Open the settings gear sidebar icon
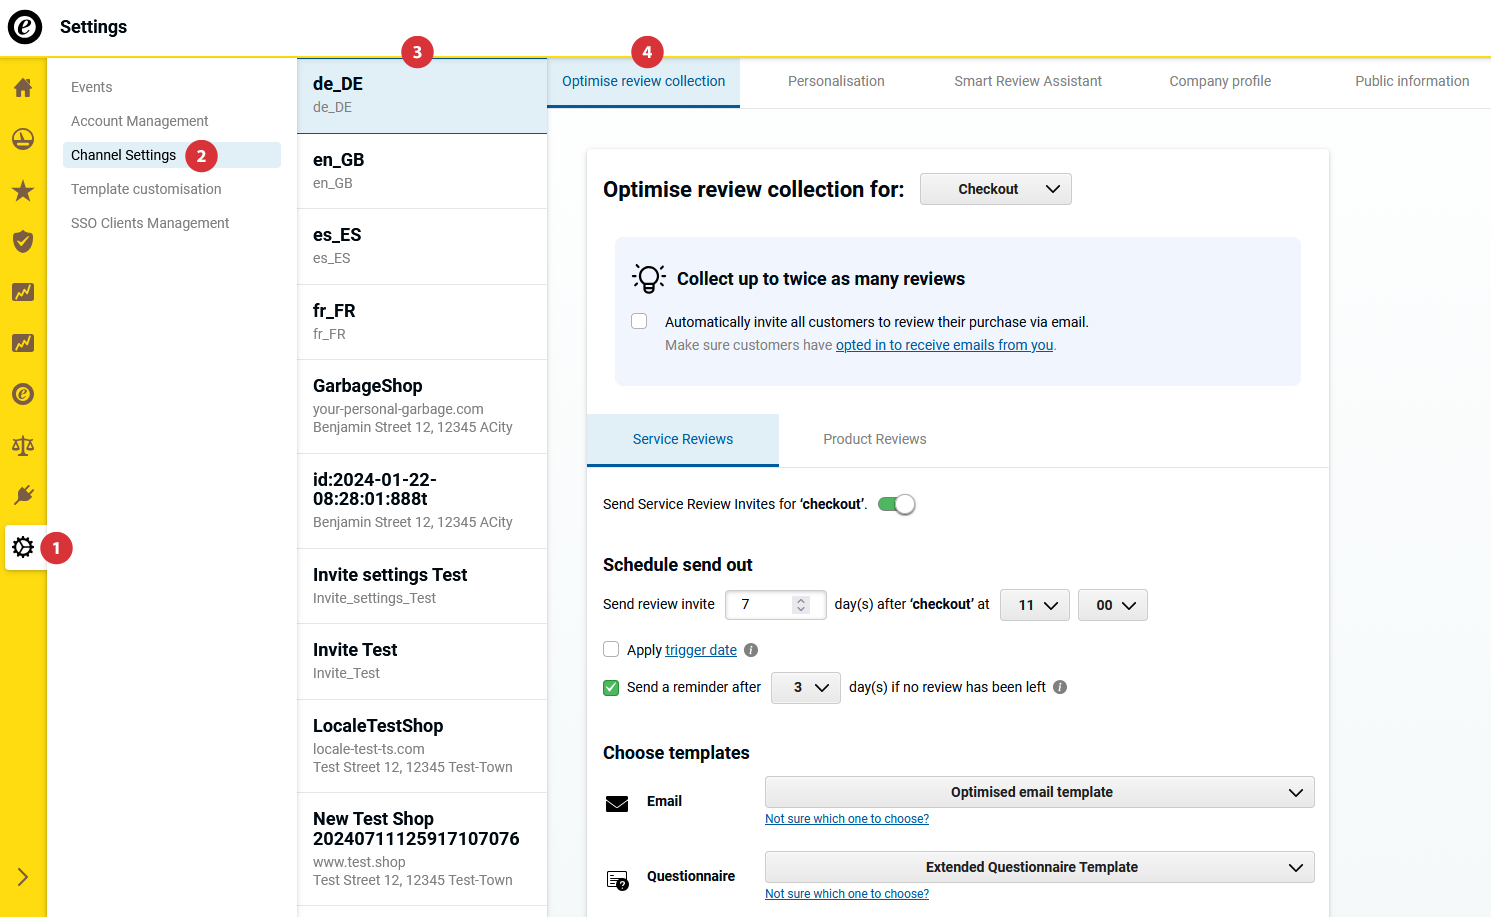This screenshot has width=1491, height=917. [23, 547]
